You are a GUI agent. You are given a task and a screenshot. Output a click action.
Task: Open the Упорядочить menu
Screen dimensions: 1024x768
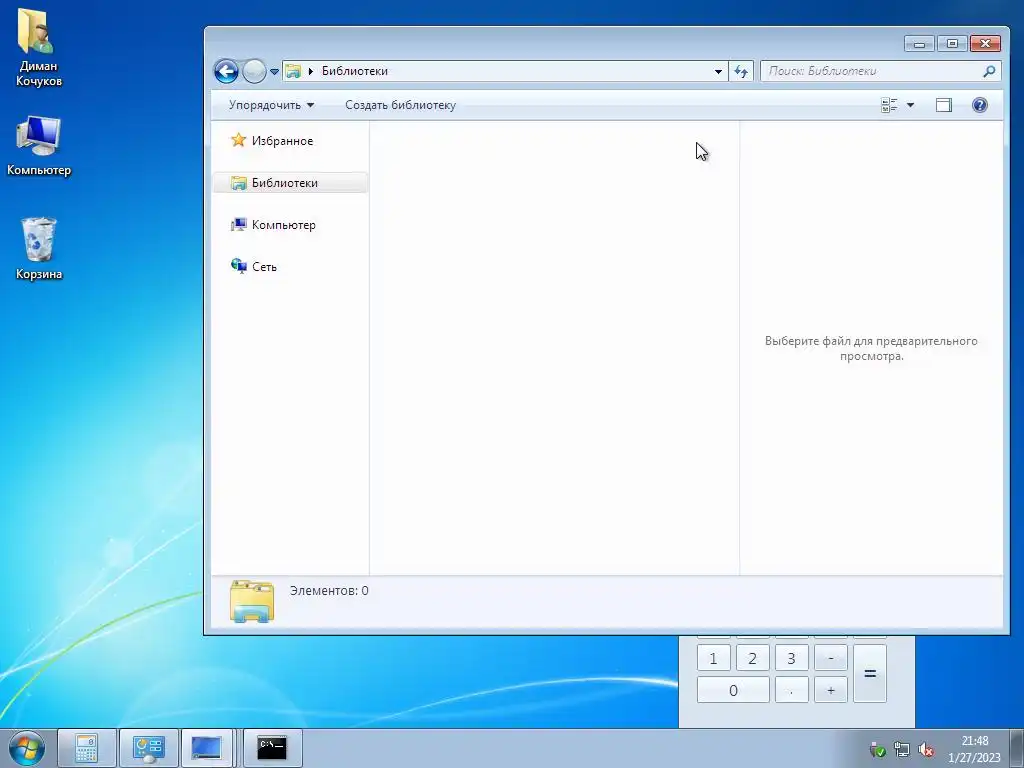click(271, 105)
